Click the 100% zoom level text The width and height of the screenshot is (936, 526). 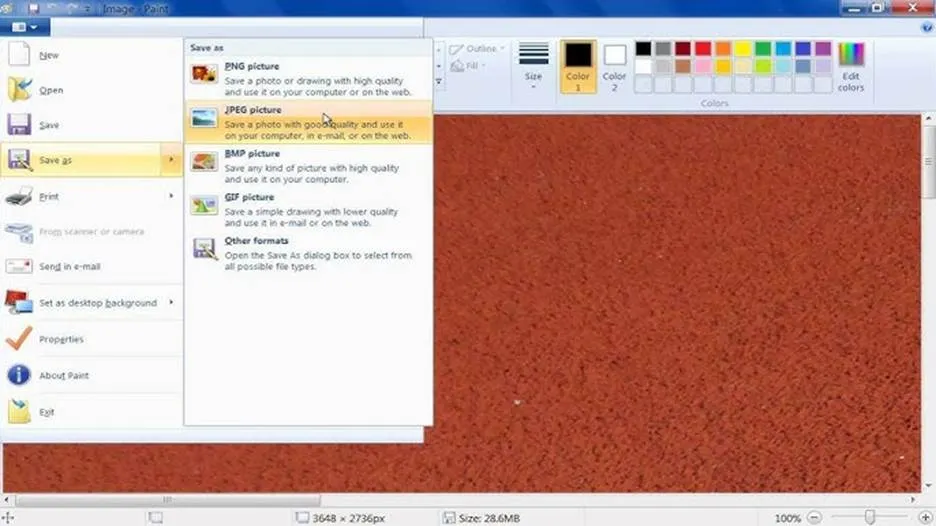787,518
